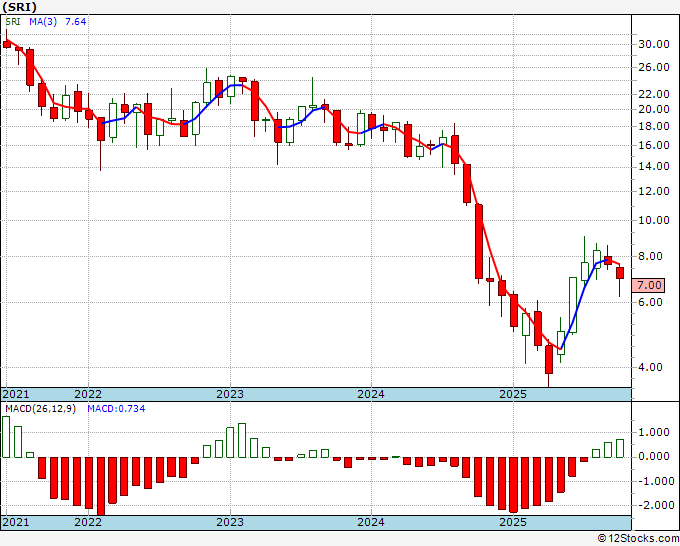Click the 4.00 price axis label
This screenshot has width=680, height=546.
[651, 367]
